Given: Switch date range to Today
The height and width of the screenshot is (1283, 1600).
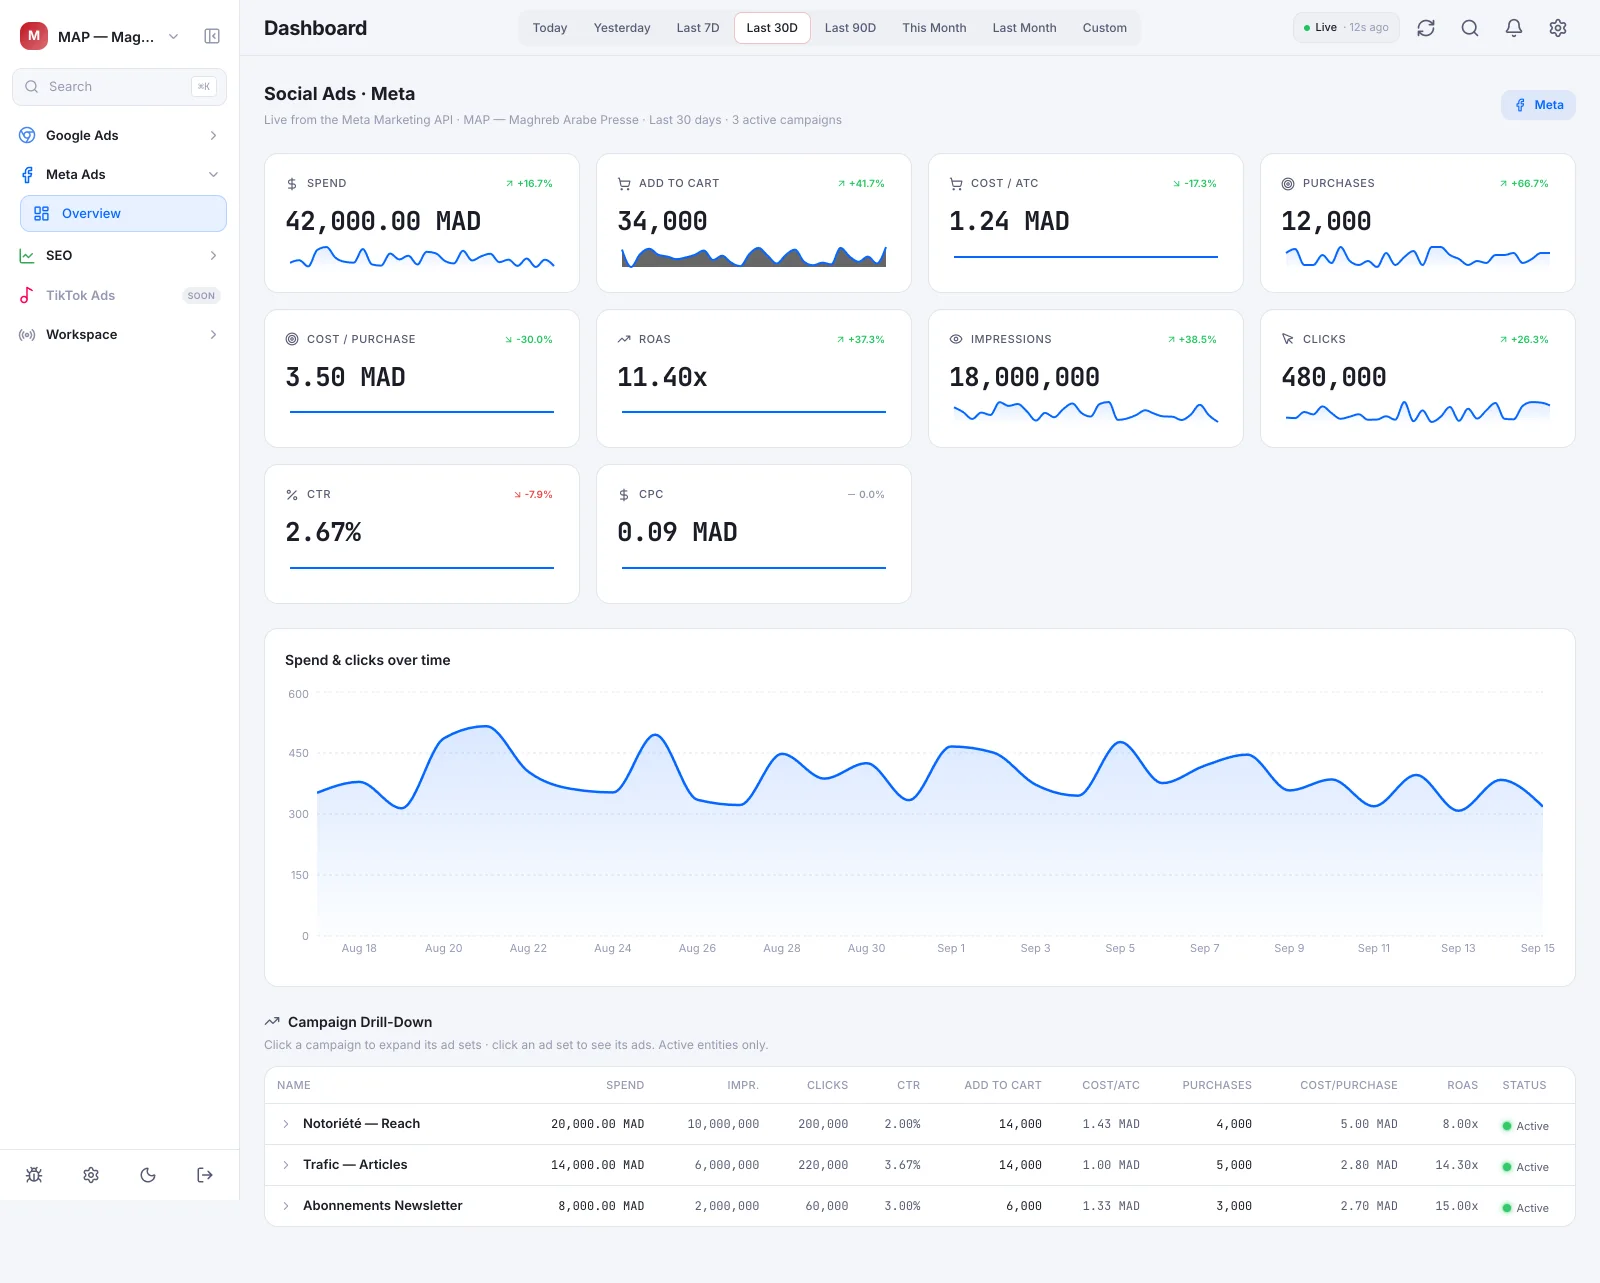Looking at the screenshot, I should (x=550, y=28).
